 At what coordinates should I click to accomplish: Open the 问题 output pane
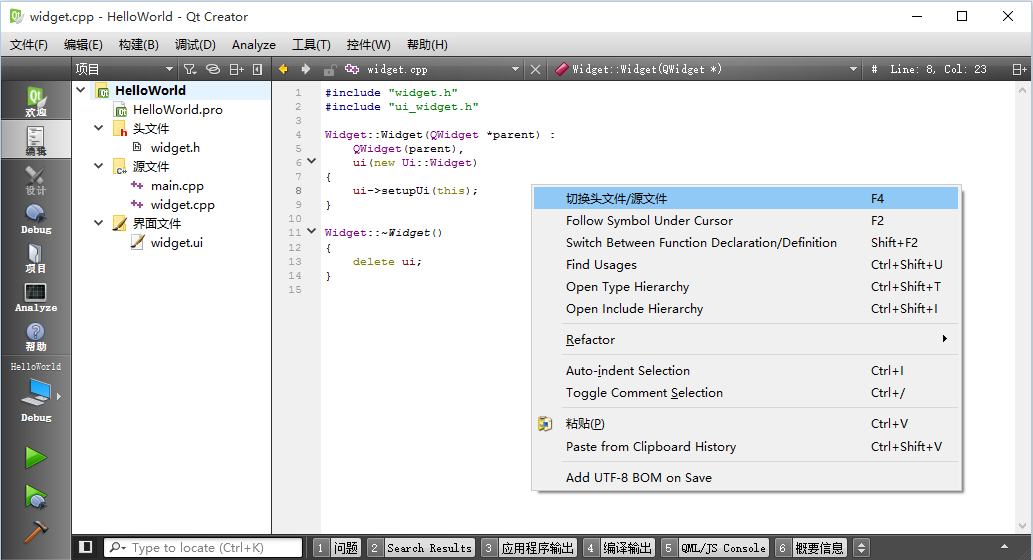(x=337, y=547)
